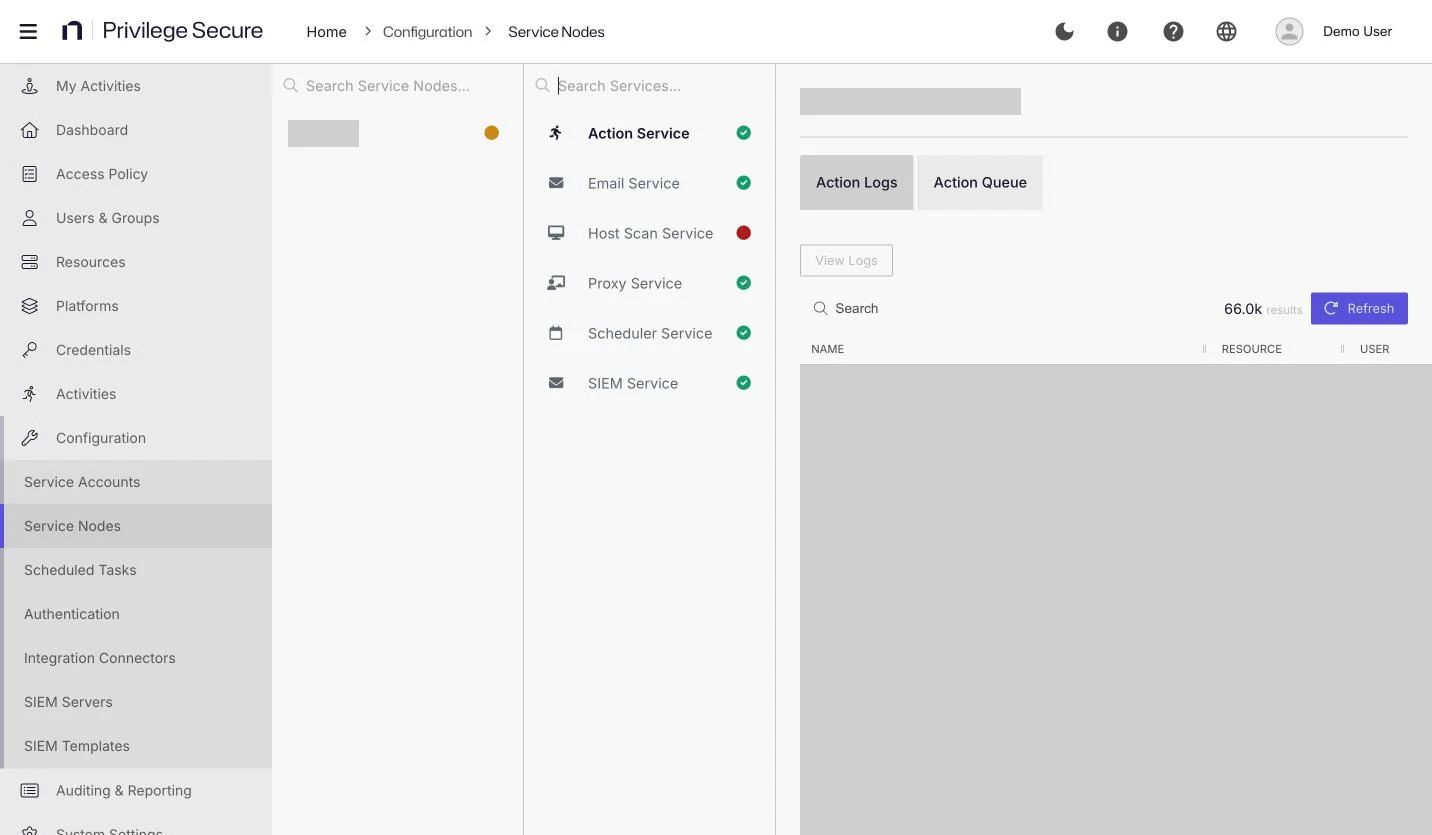Focus the Search Service Nodes field
The image size is (1432, 835).
tap(398, 86)
